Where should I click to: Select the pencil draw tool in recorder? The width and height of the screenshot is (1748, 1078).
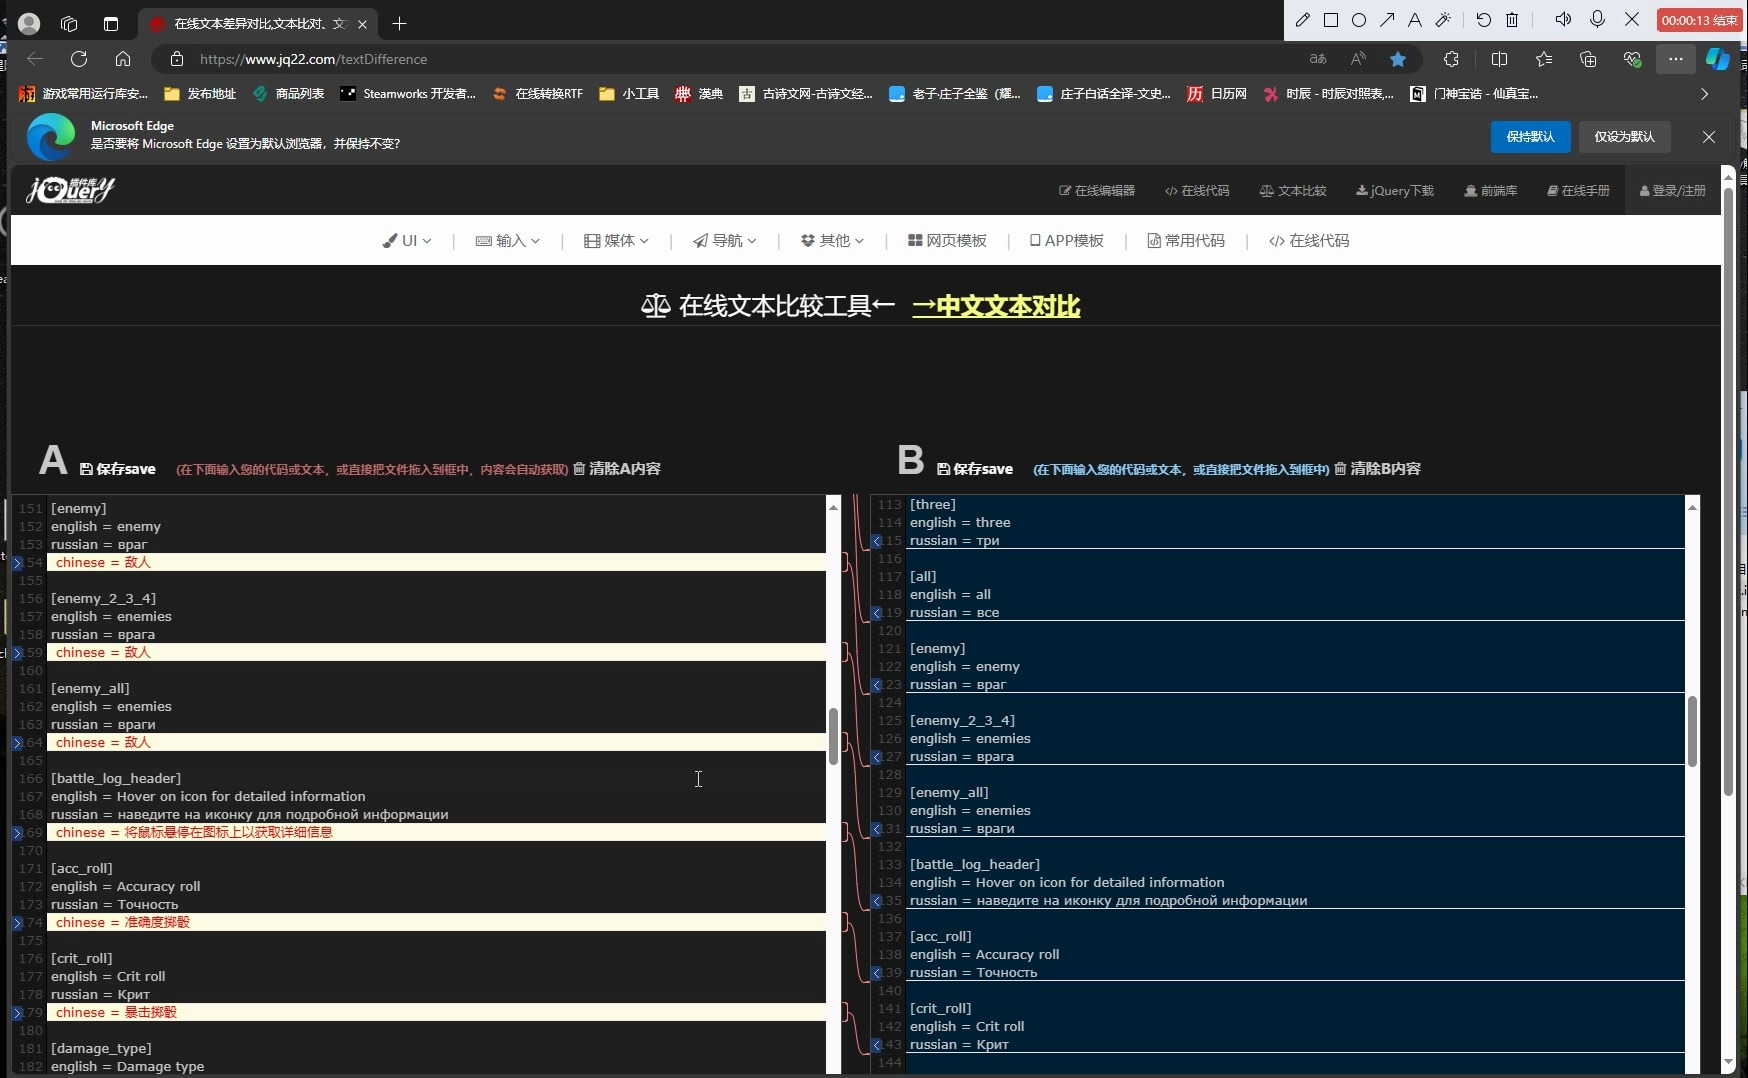[1303, 19]
